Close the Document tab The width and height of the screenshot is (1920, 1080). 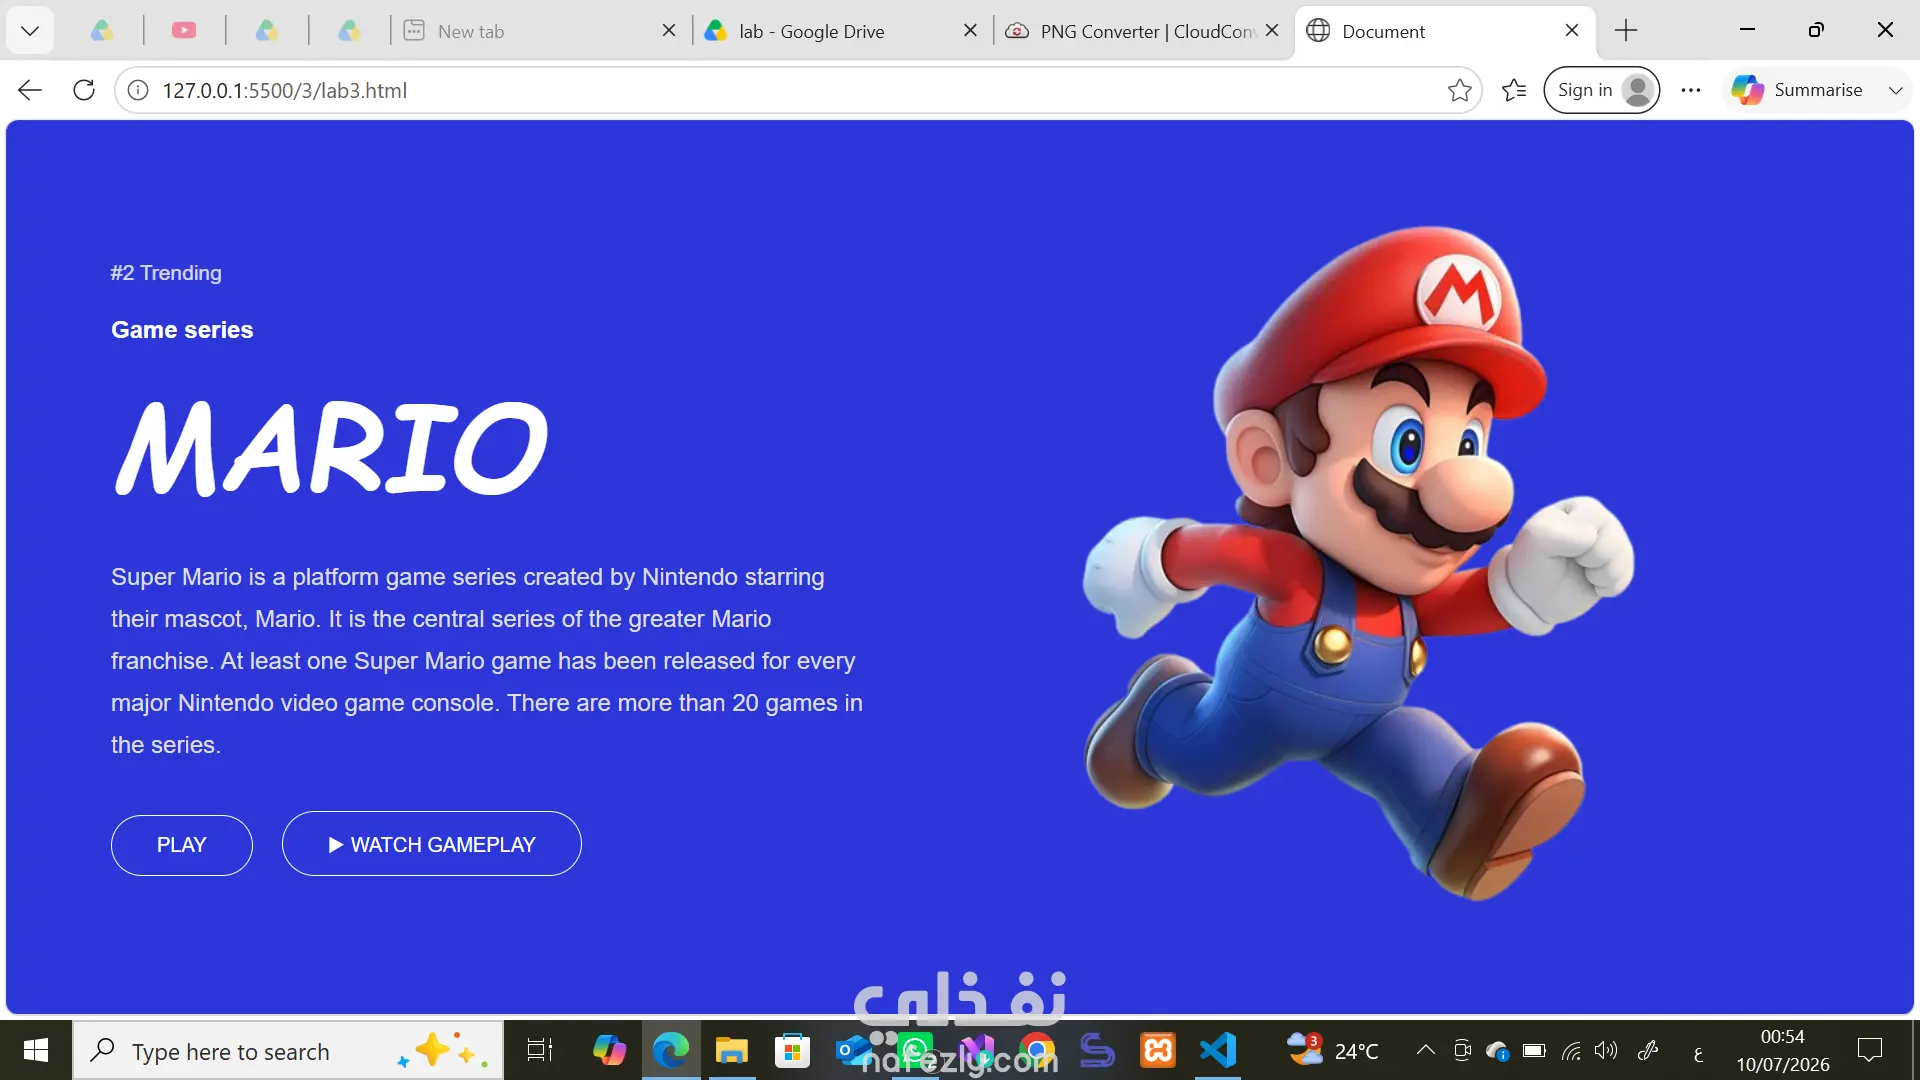1572,31
